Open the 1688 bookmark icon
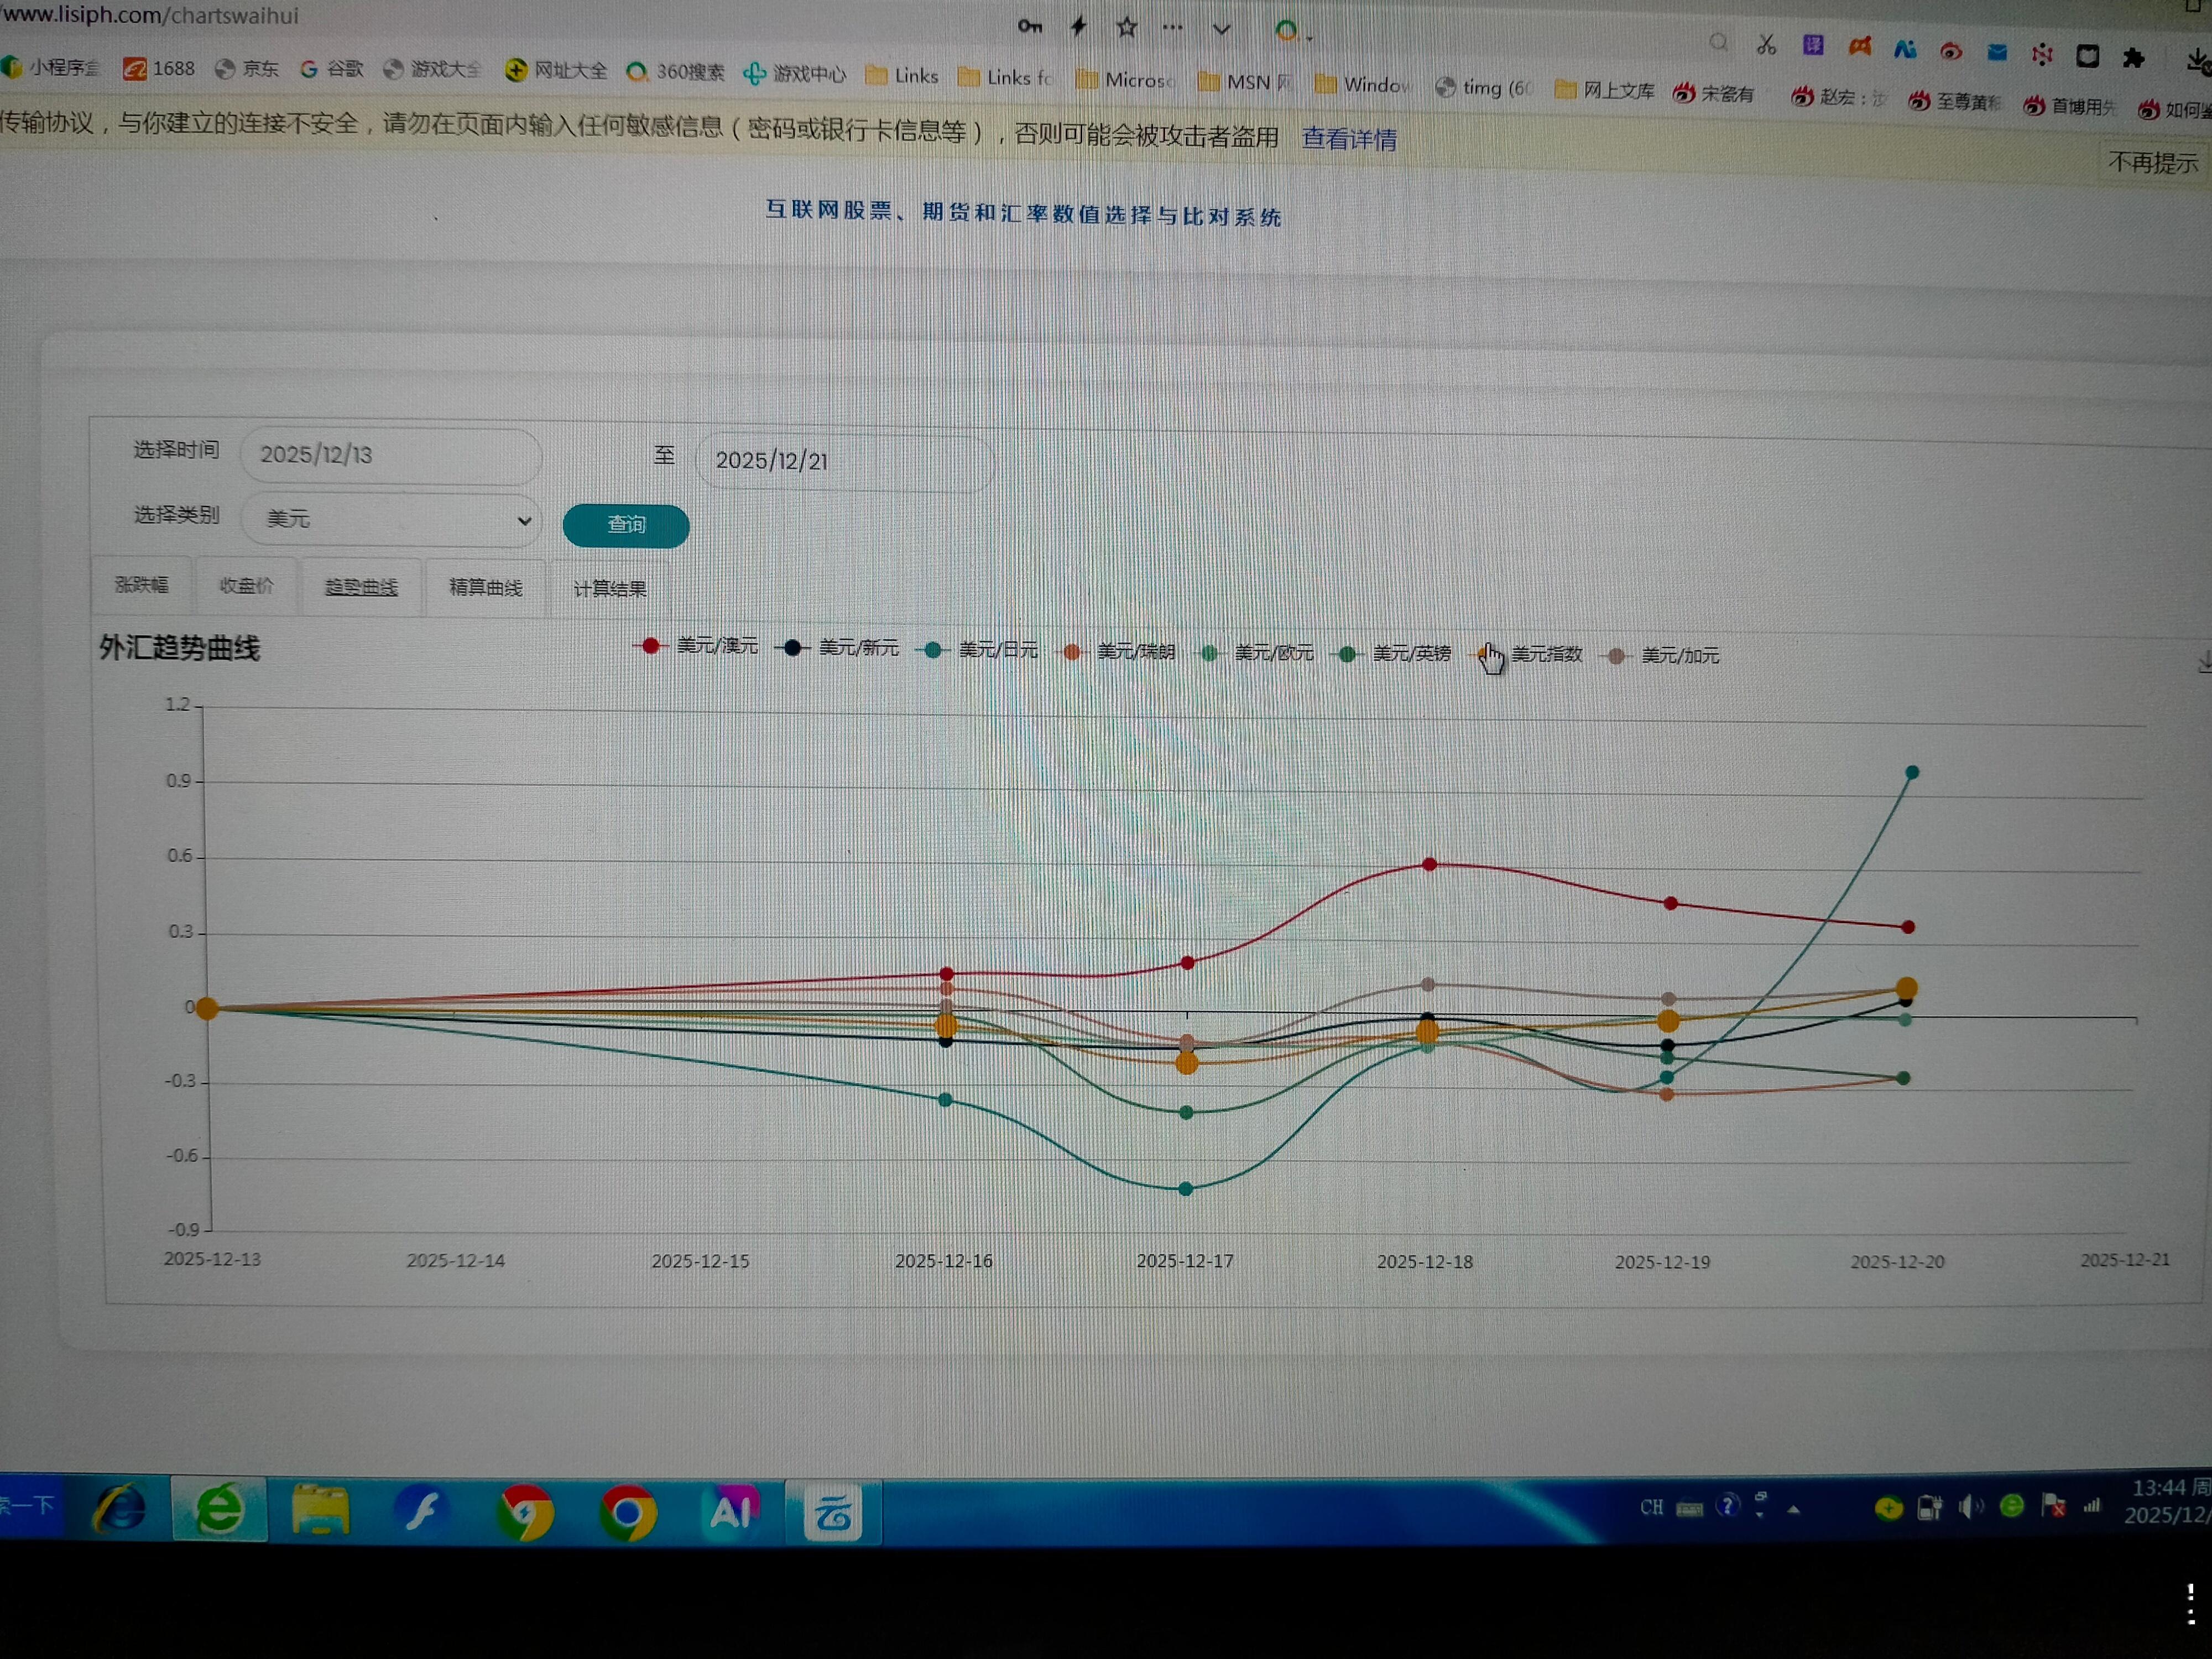The image size is (2212, 1659). 134,68
